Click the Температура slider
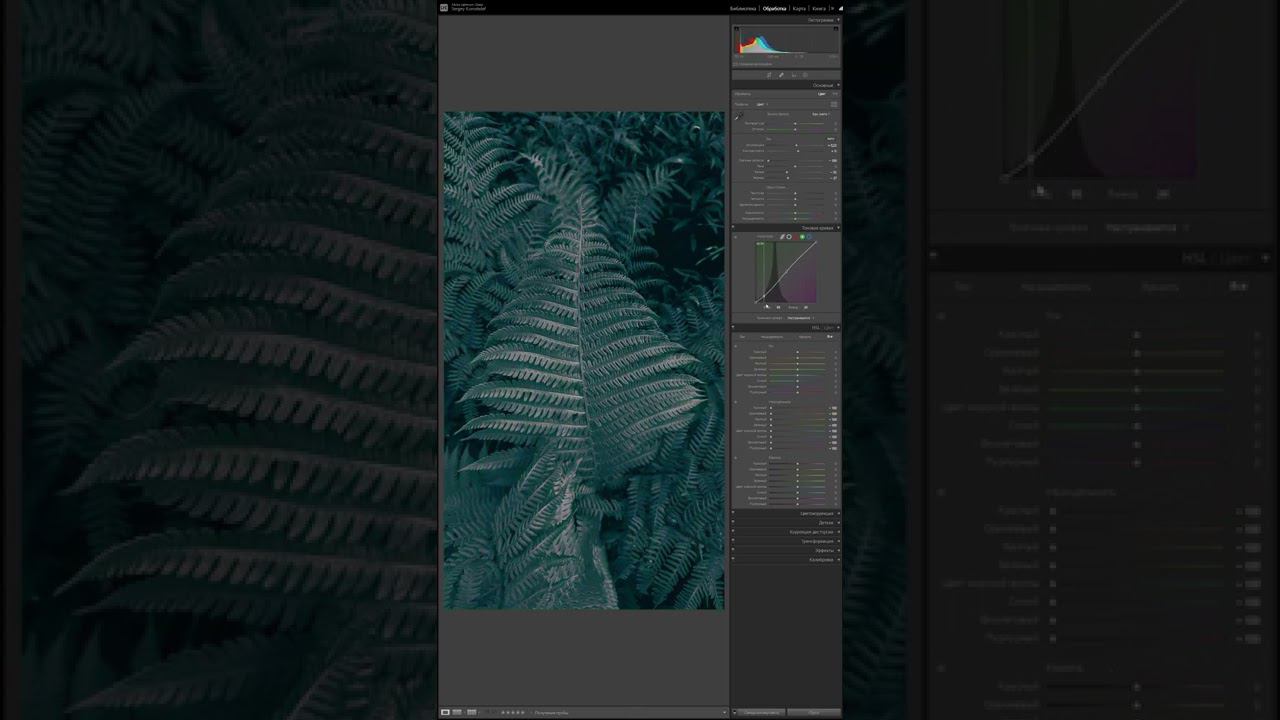1280x720 pixels. click(x=796, y=123)
